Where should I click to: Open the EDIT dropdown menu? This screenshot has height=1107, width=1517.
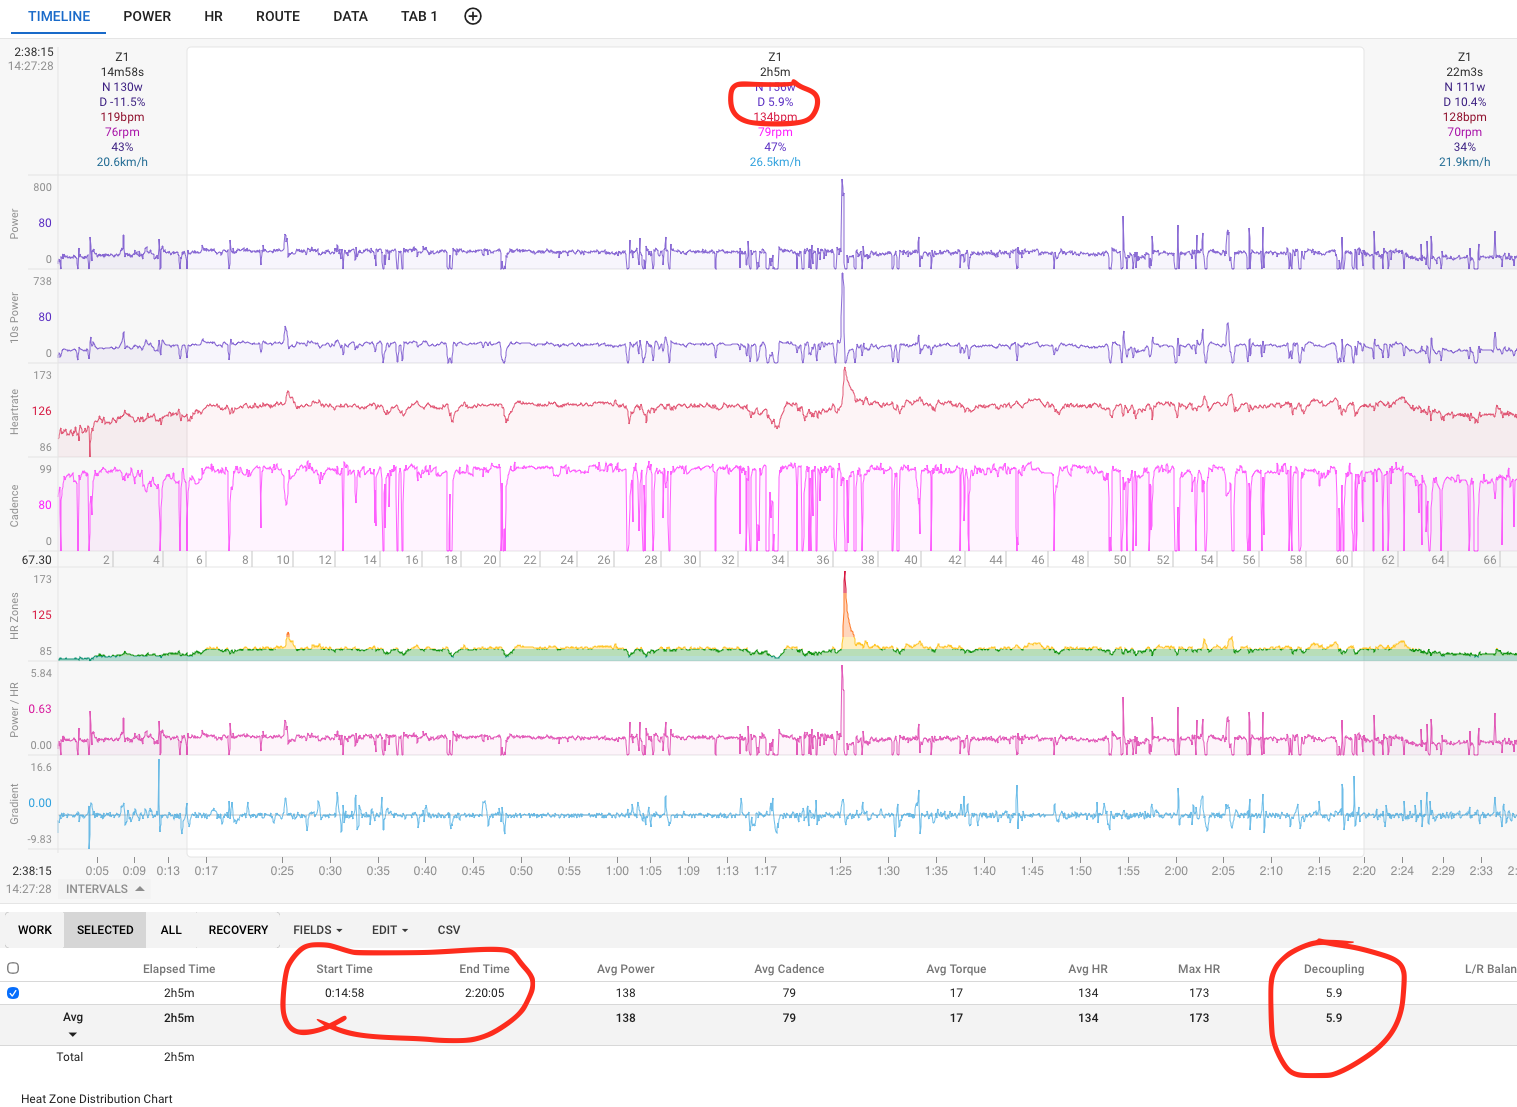389,930
